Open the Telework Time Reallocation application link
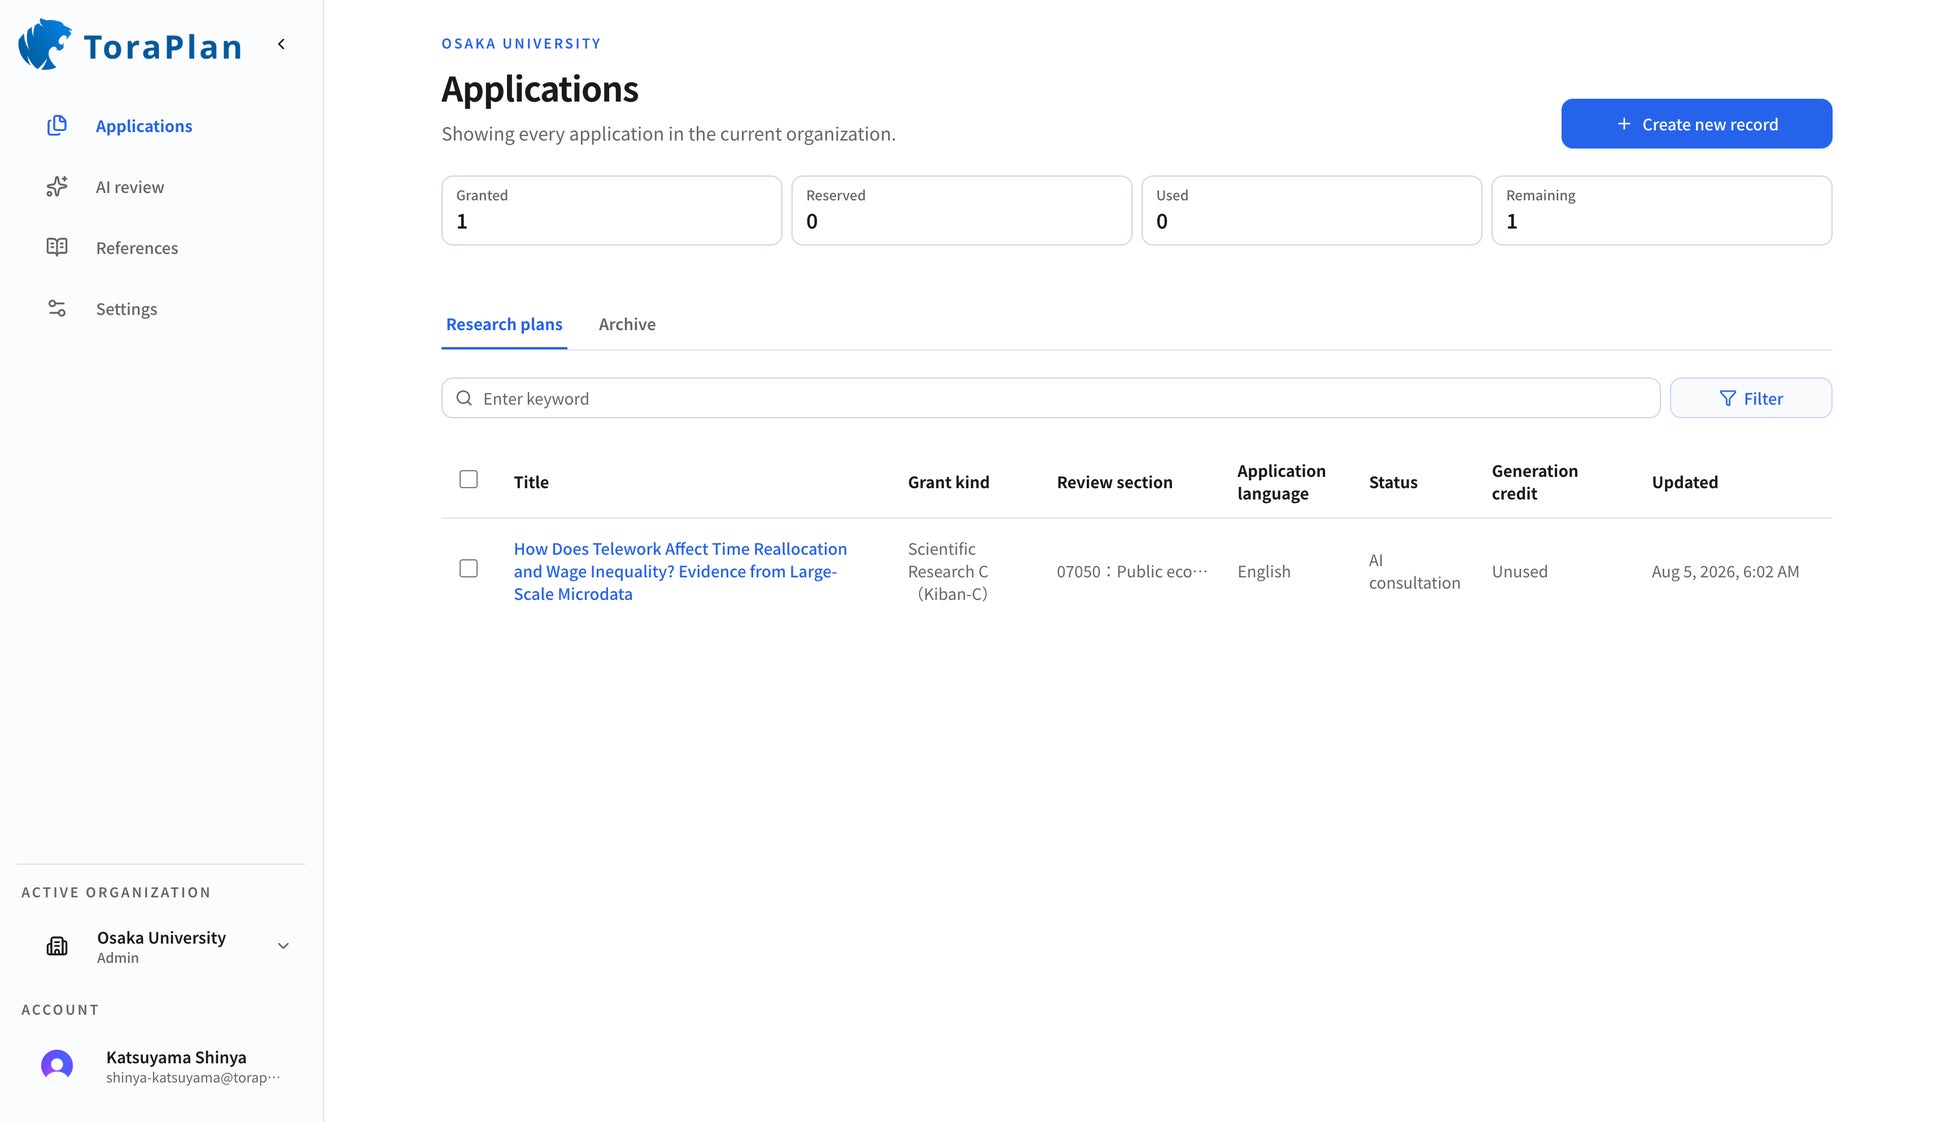The height and width of the screenshot is (1122, 1950). (x=680, y=571)
